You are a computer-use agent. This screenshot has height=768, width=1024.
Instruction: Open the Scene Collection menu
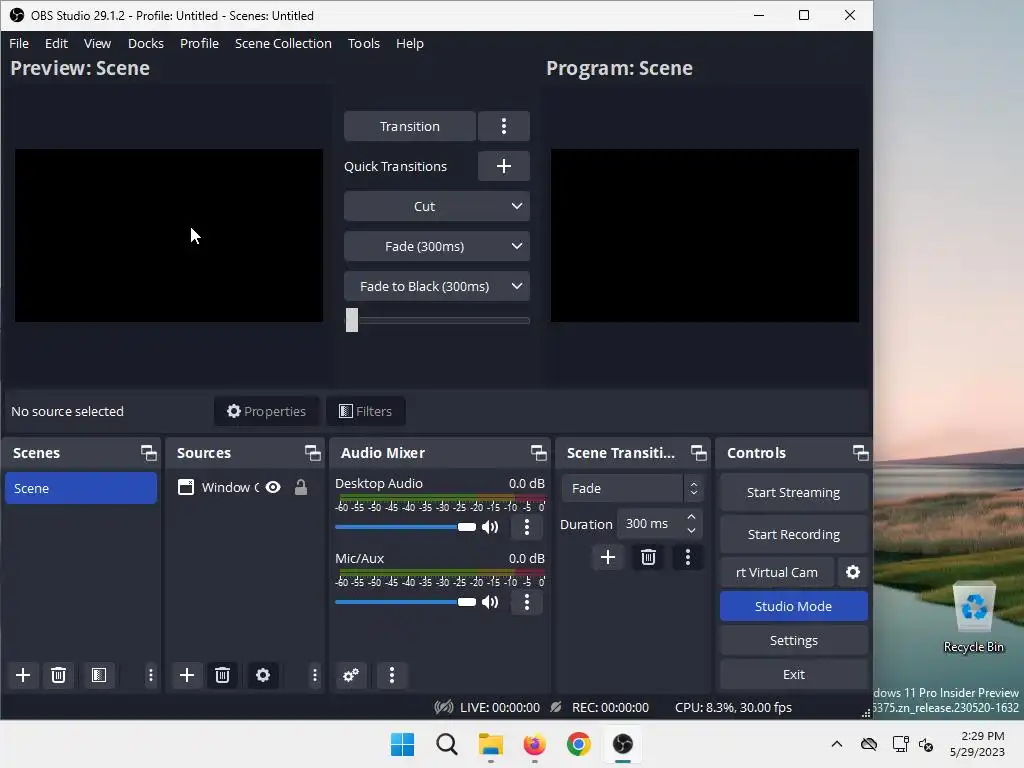[283, 43]
